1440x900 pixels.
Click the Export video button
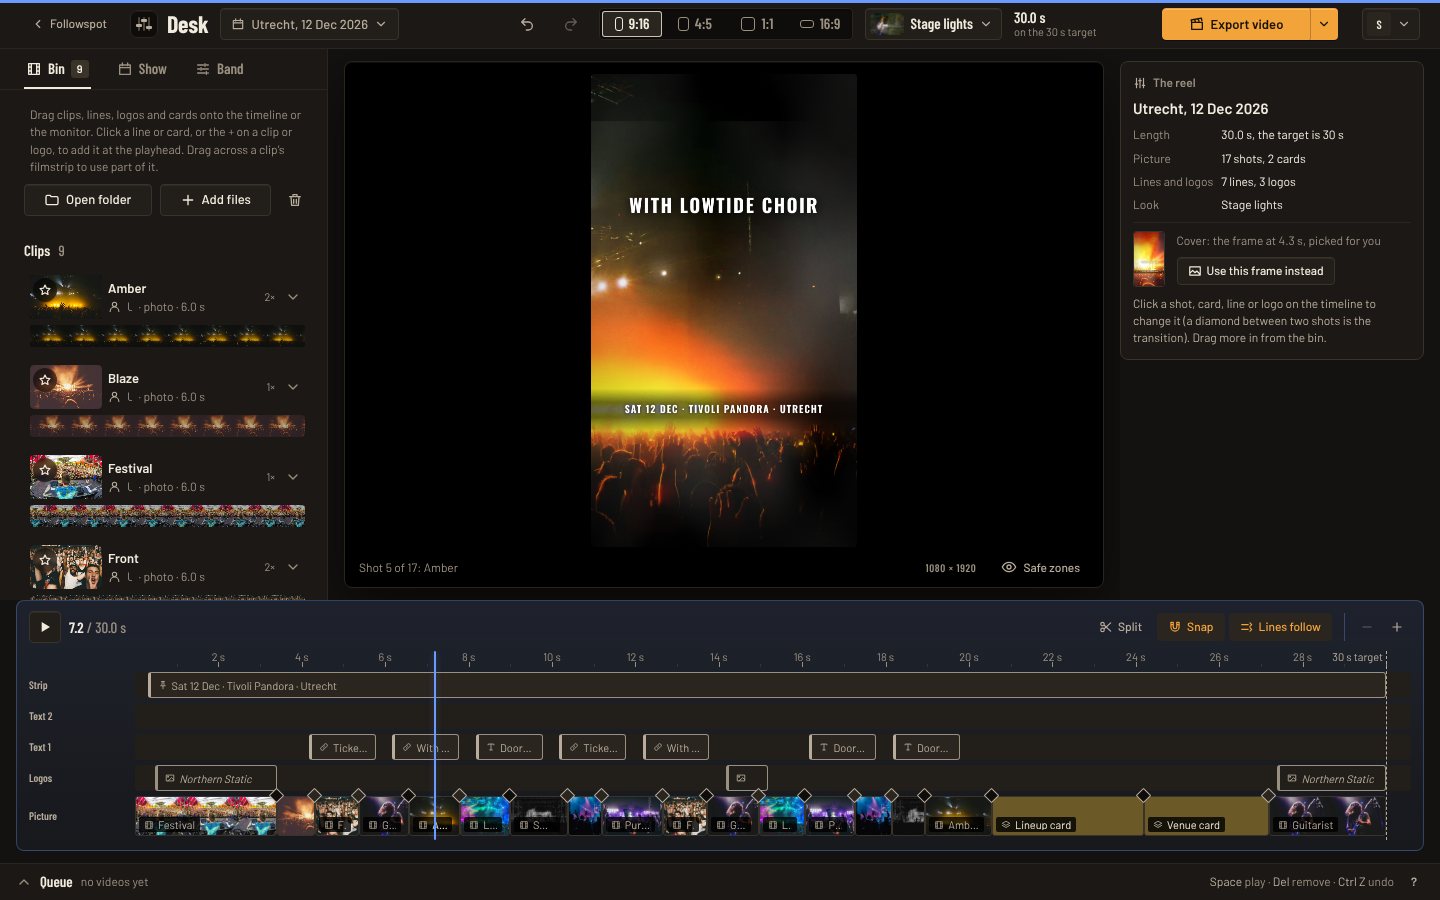1236,24
